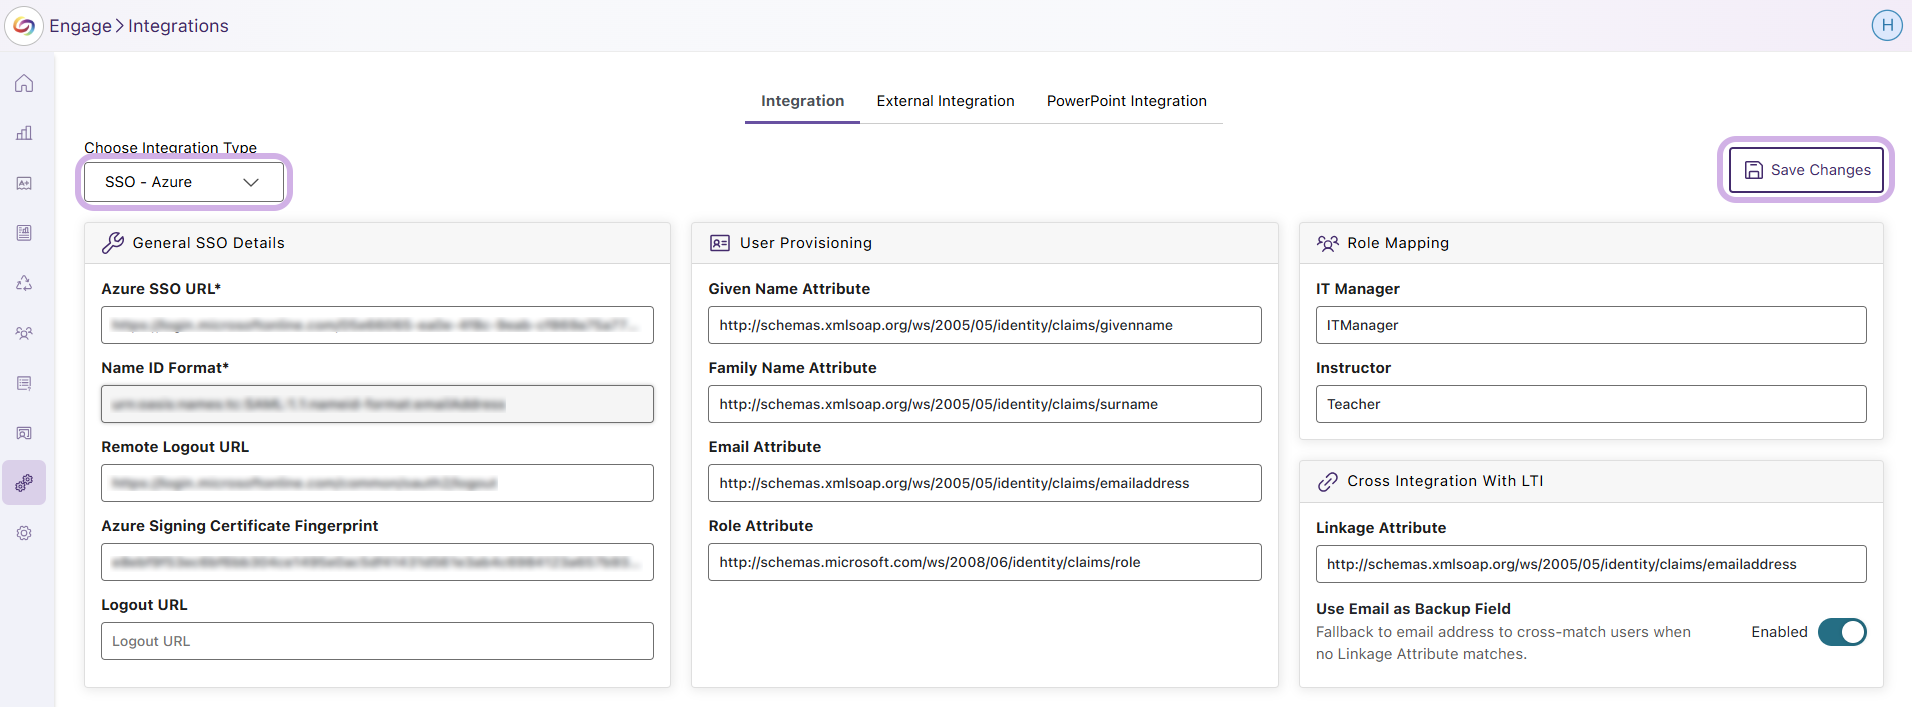Click the Azure SSO URL* label
Screen dimensions: 1912x707
point(161,289)
